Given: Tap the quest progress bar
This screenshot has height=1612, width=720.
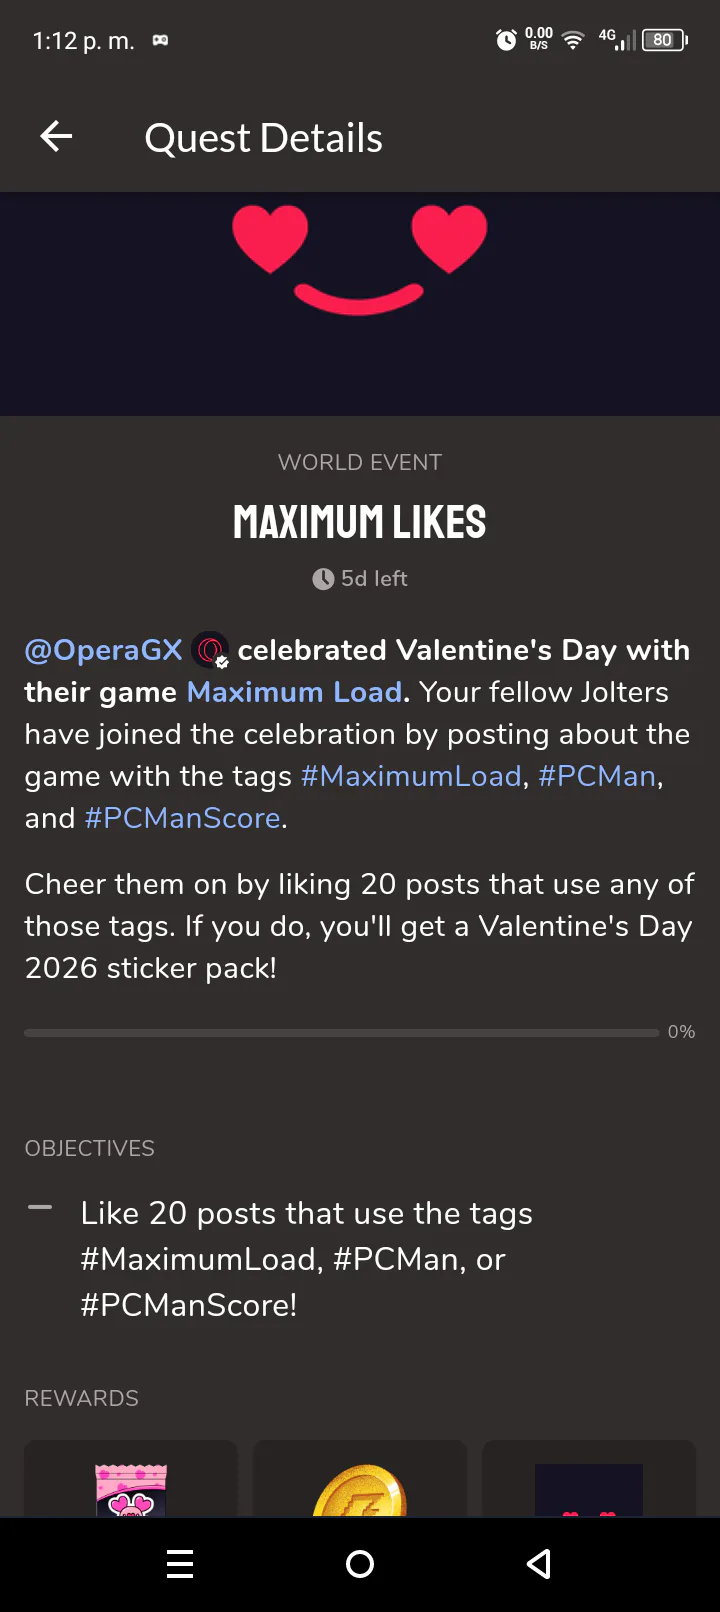Looking at the screenshot, I should tap(341, 1032).
